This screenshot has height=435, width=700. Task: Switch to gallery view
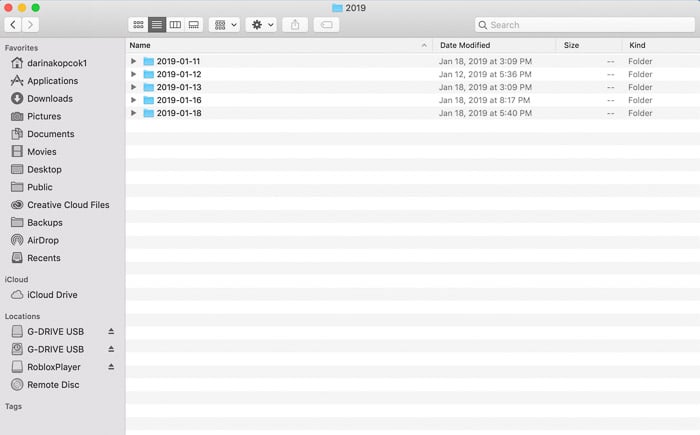[194, 25]
